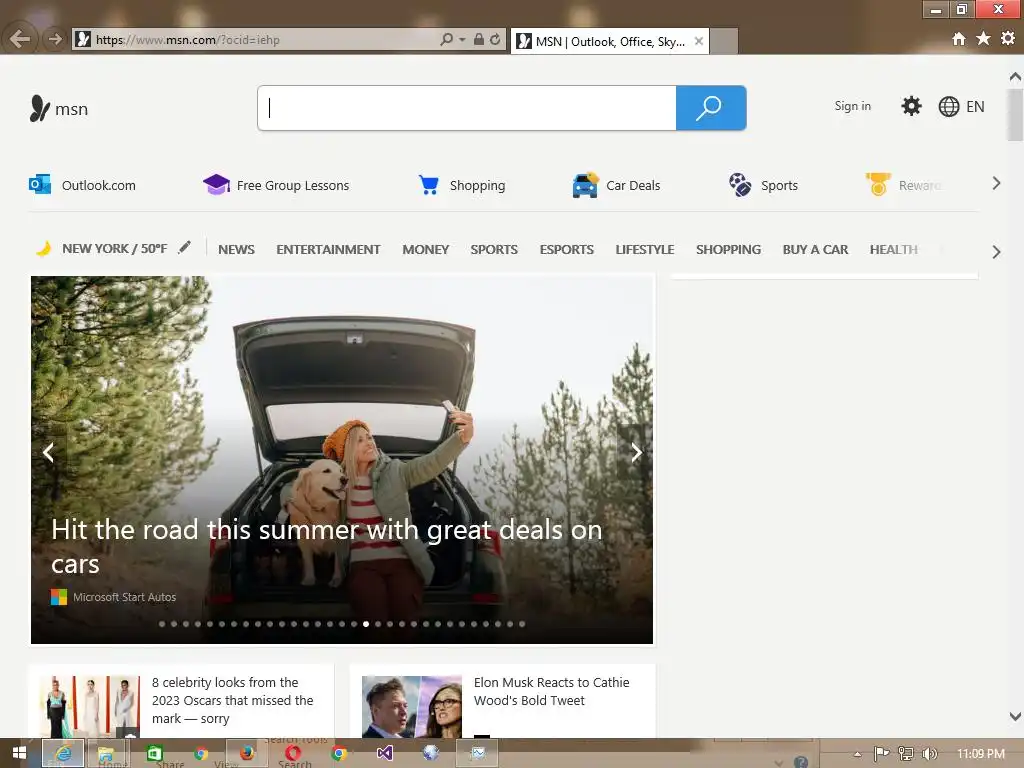Go to next carousel slide arrow
Image resolution: width=1024 pixels, height=768 pixels.
tap(635, 452)
